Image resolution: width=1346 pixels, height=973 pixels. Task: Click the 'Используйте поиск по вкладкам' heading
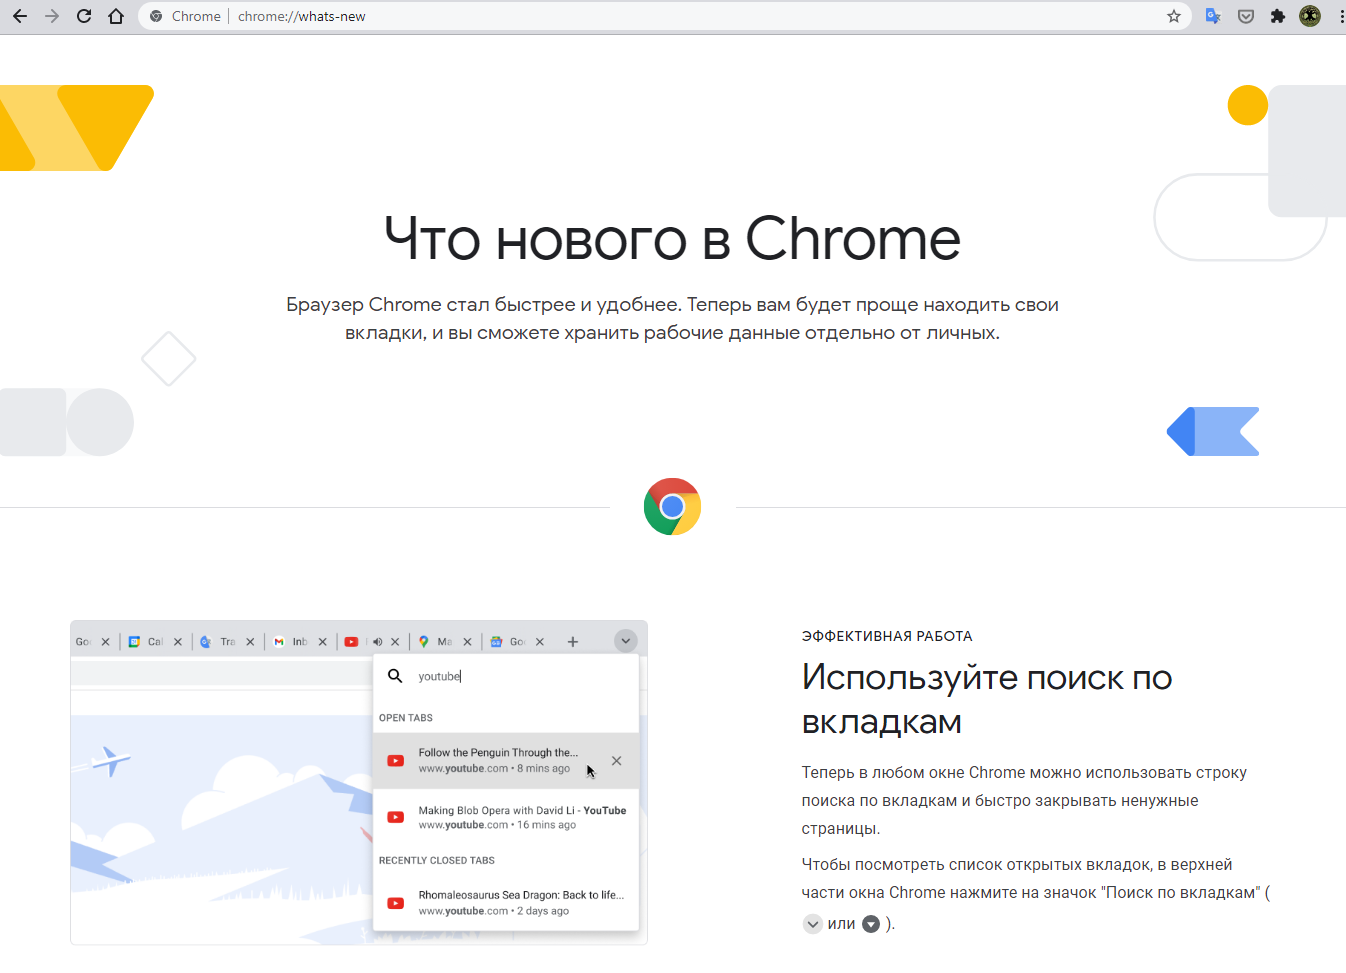click(987, 699)
